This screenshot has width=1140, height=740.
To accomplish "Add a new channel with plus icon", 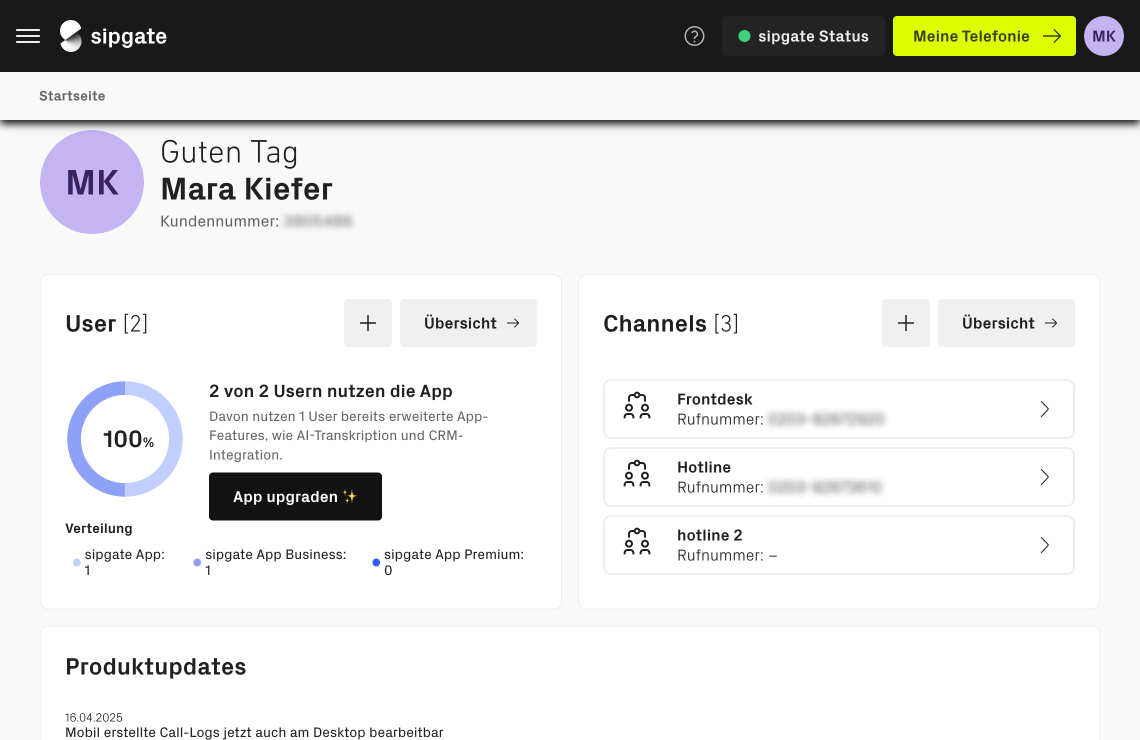I will click(x=906, y=323).
